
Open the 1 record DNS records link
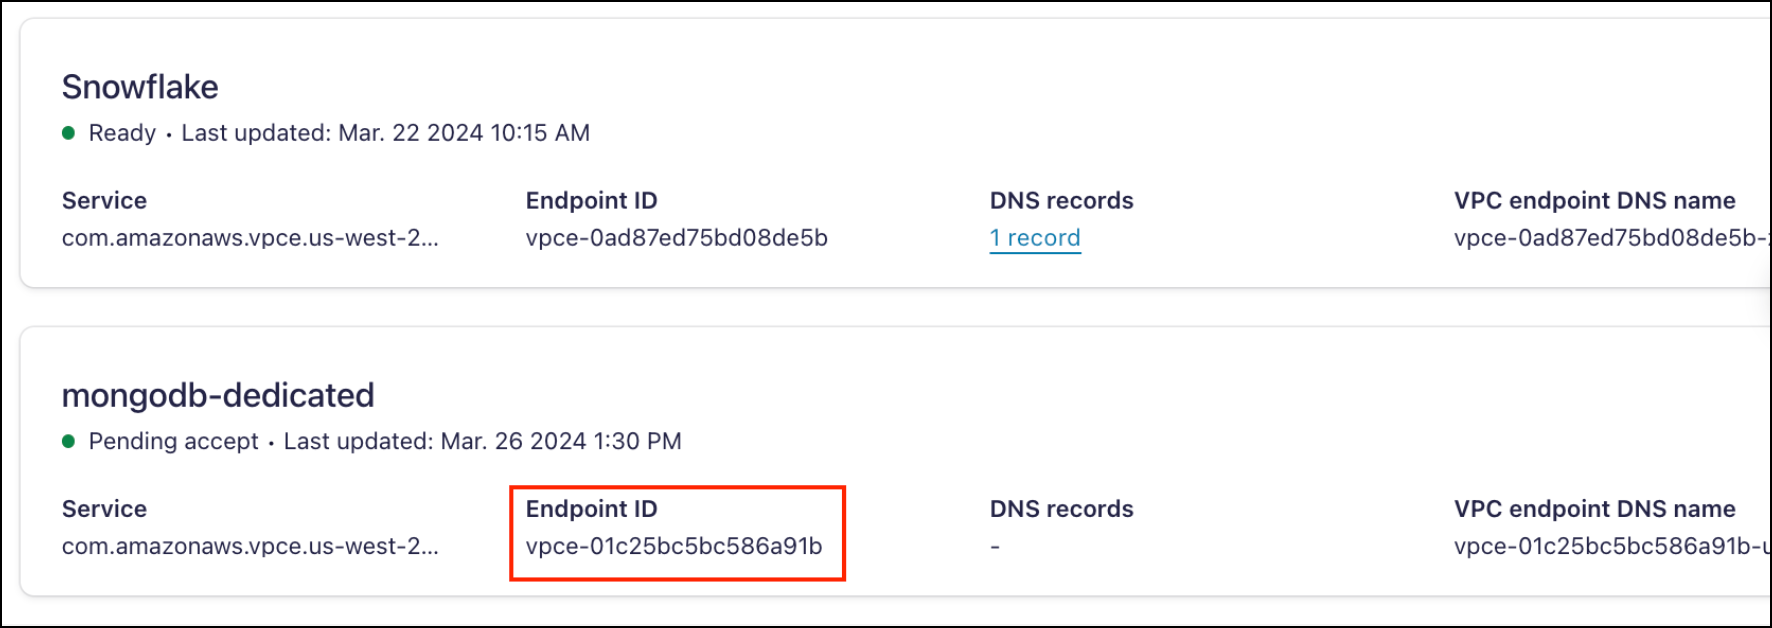[x=1034, y=238]
